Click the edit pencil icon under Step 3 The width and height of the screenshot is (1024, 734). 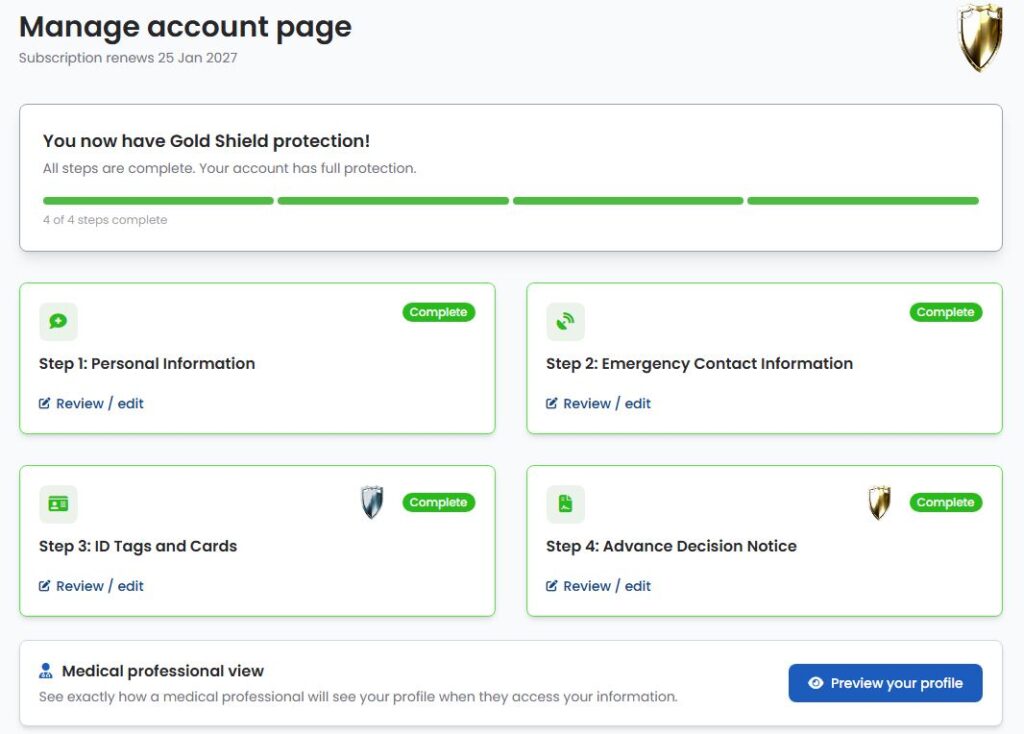tap(44, 586)
